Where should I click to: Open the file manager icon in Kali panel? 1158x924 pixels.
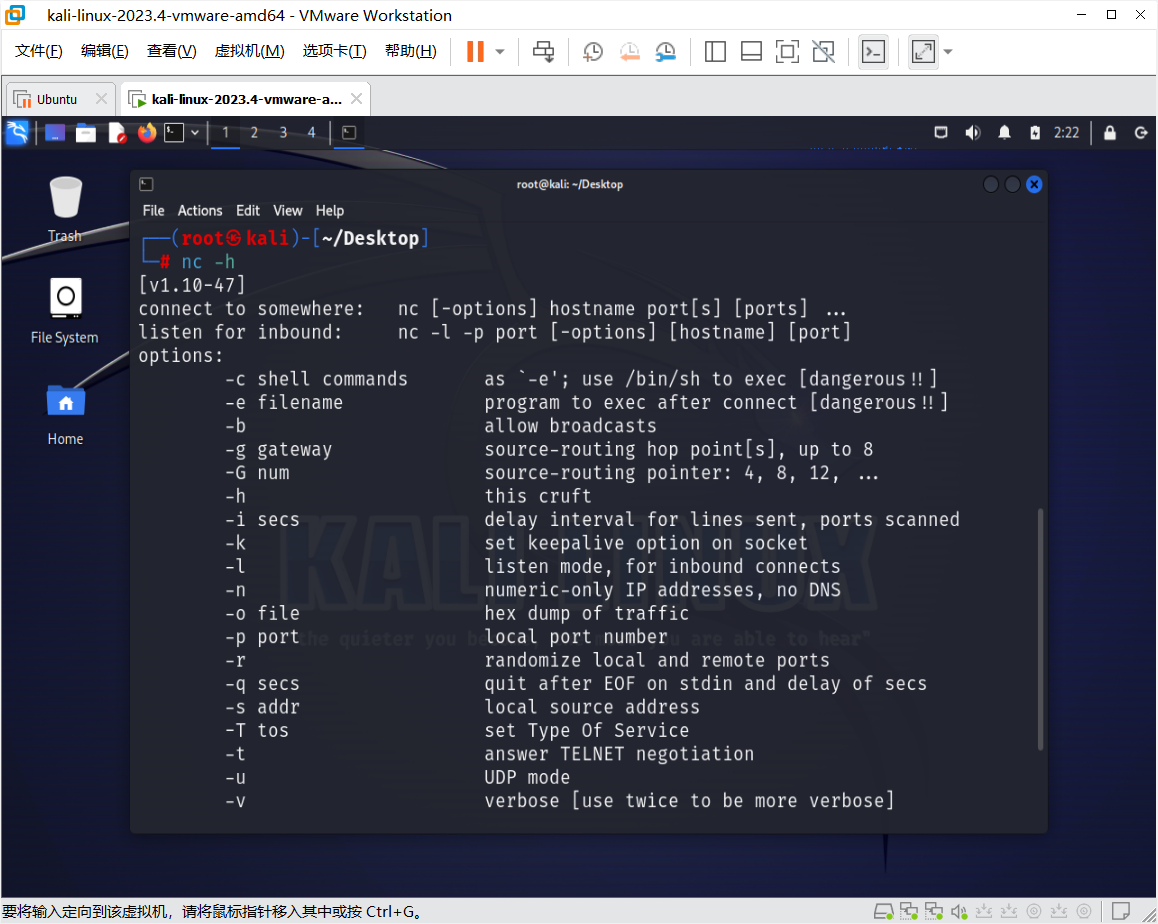tap(86, 133)
